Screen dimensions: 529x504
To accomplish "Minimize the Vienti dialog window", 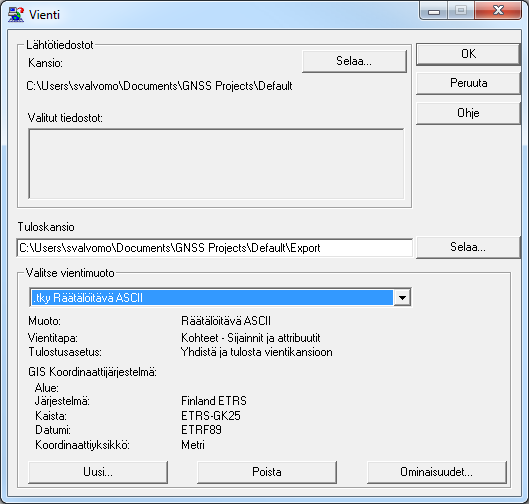I will (x=434, y=11).
